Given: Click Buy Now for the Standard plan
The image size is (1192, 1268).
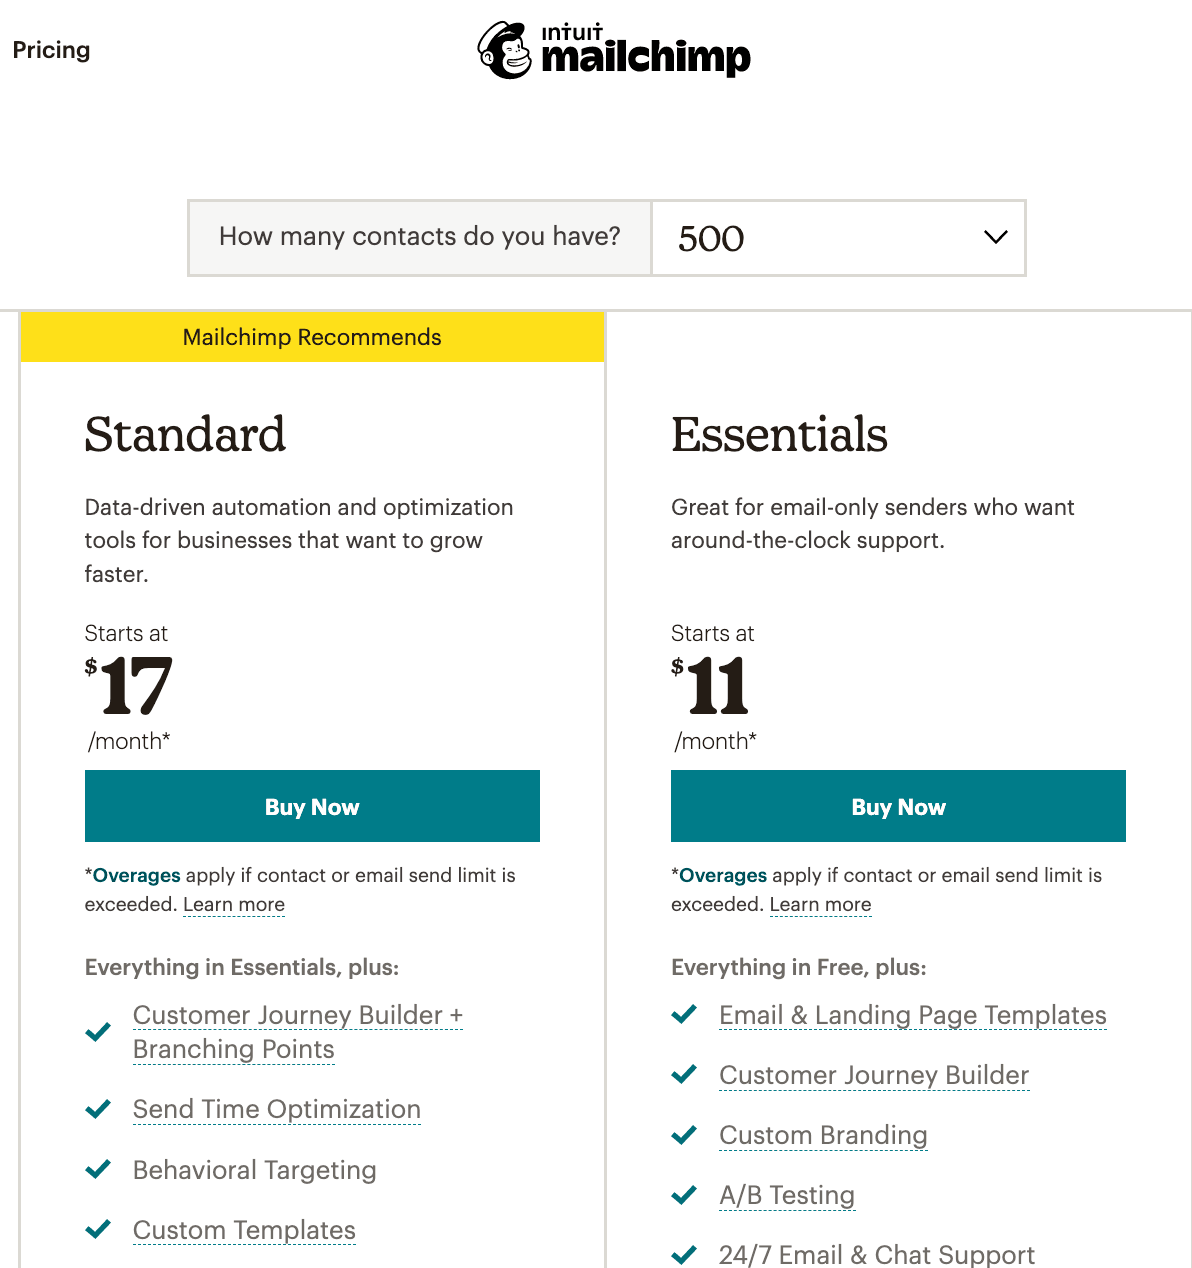Looking at the screenshot, I should 312,806.
